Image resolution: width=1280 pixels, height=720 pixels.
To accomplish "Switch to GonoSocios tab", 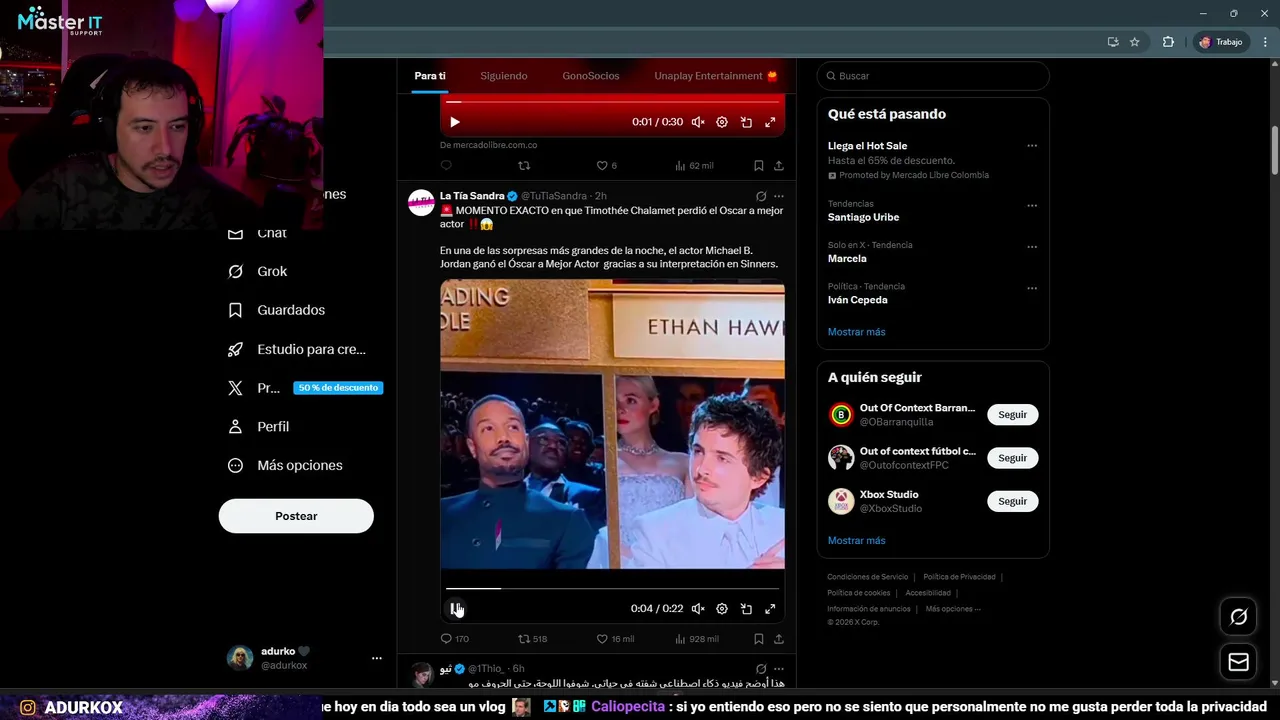I will (591, 76).
